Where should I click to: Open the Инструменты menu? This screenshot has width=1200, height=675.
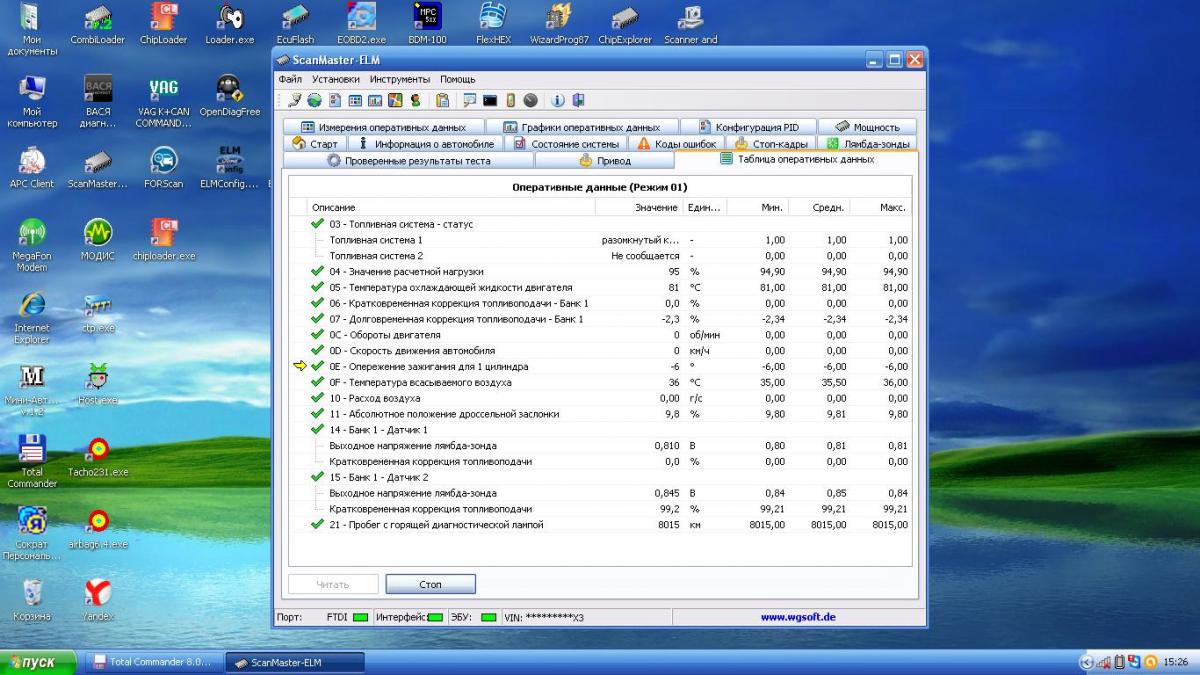[400, 79]
